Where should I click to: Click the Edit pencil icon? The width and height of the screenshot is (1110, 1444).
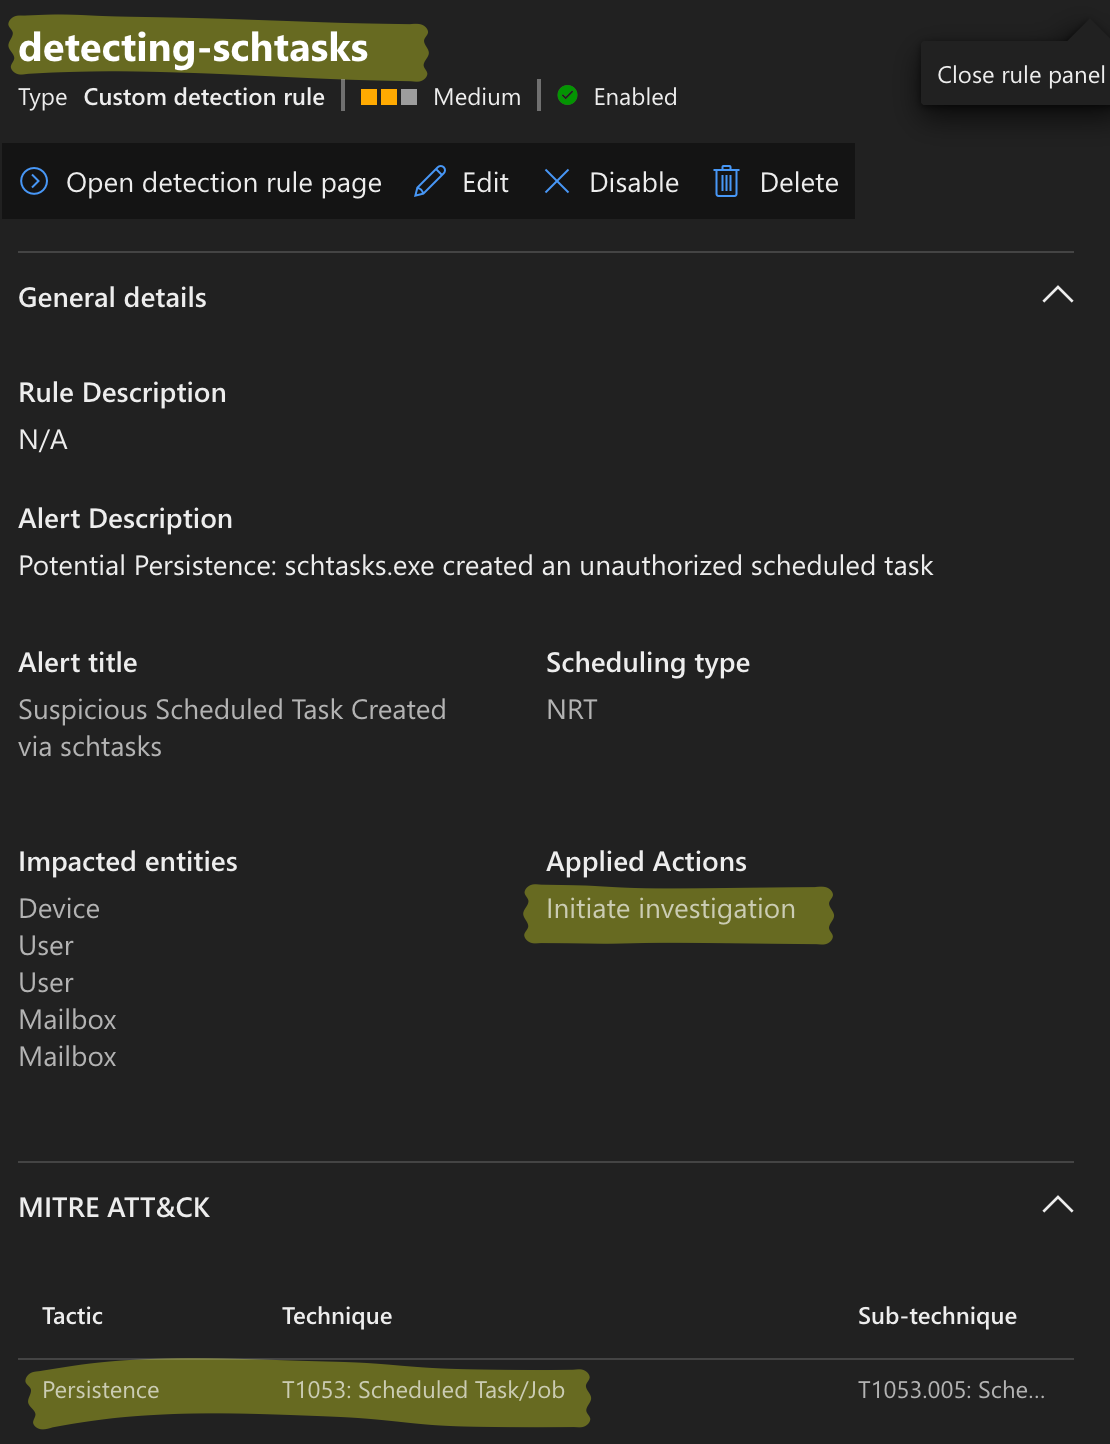[430, 181]
